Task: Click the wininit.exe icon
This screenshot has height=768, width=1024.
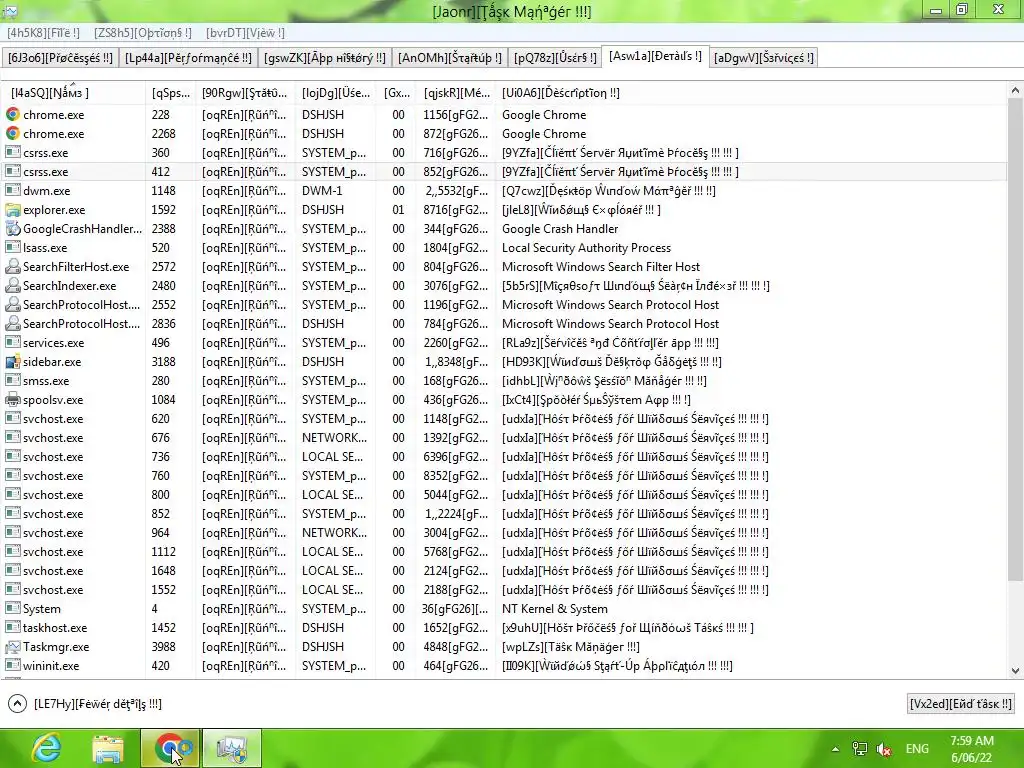Action: coord(12,665)
